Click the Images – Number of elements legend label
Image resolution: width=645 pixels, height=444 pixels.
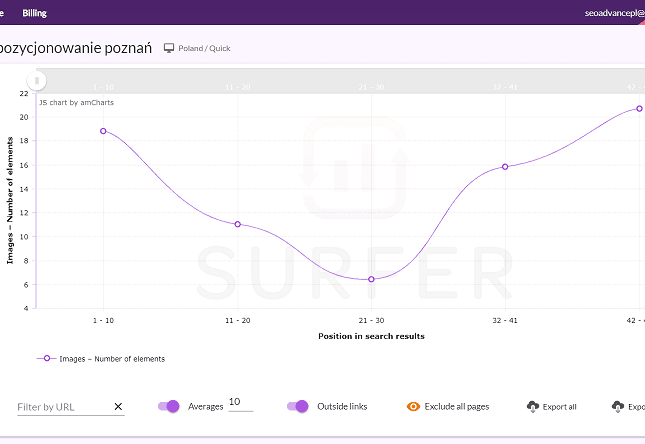(x=112, y=358)
